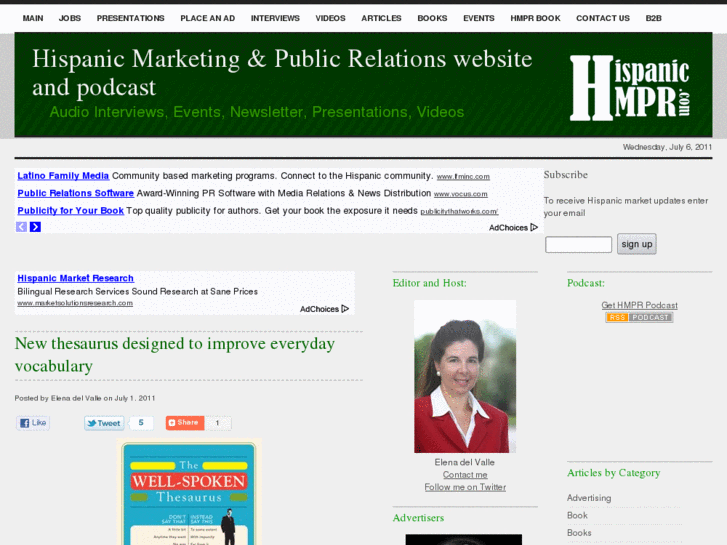
Task: Visit the publicitythatworks.com ad URL
Action: 459,212
